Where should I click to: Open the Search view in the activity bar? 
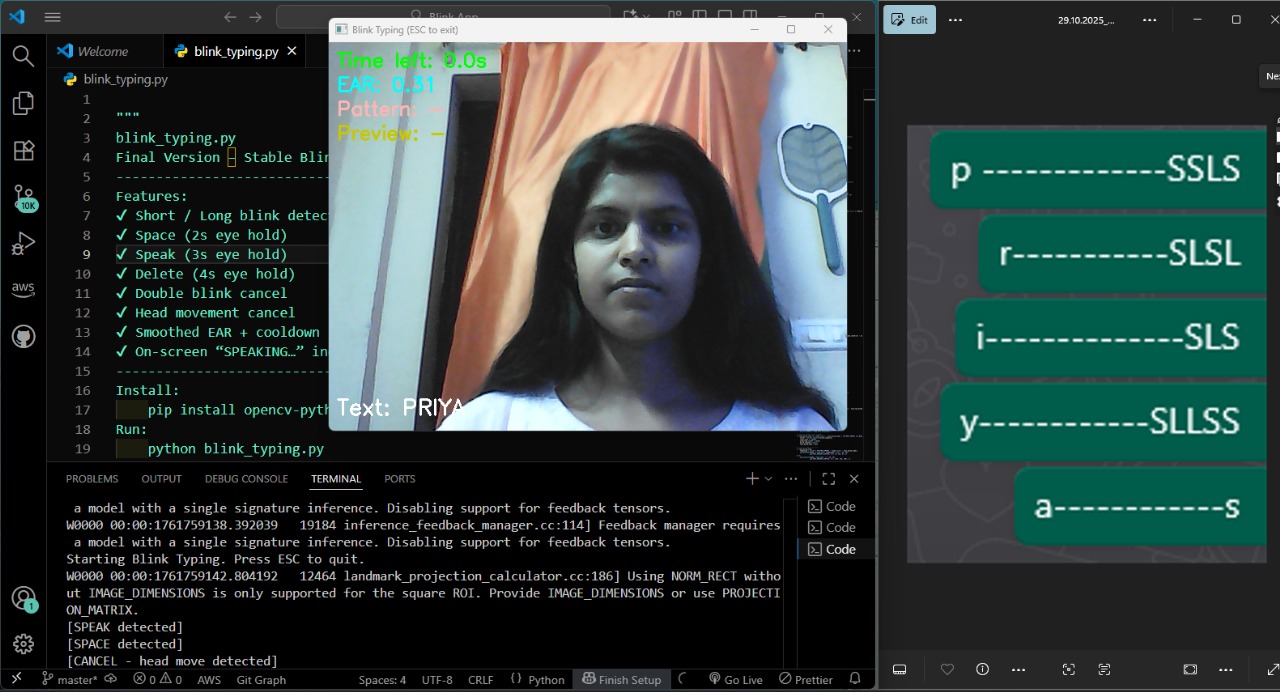23,56
